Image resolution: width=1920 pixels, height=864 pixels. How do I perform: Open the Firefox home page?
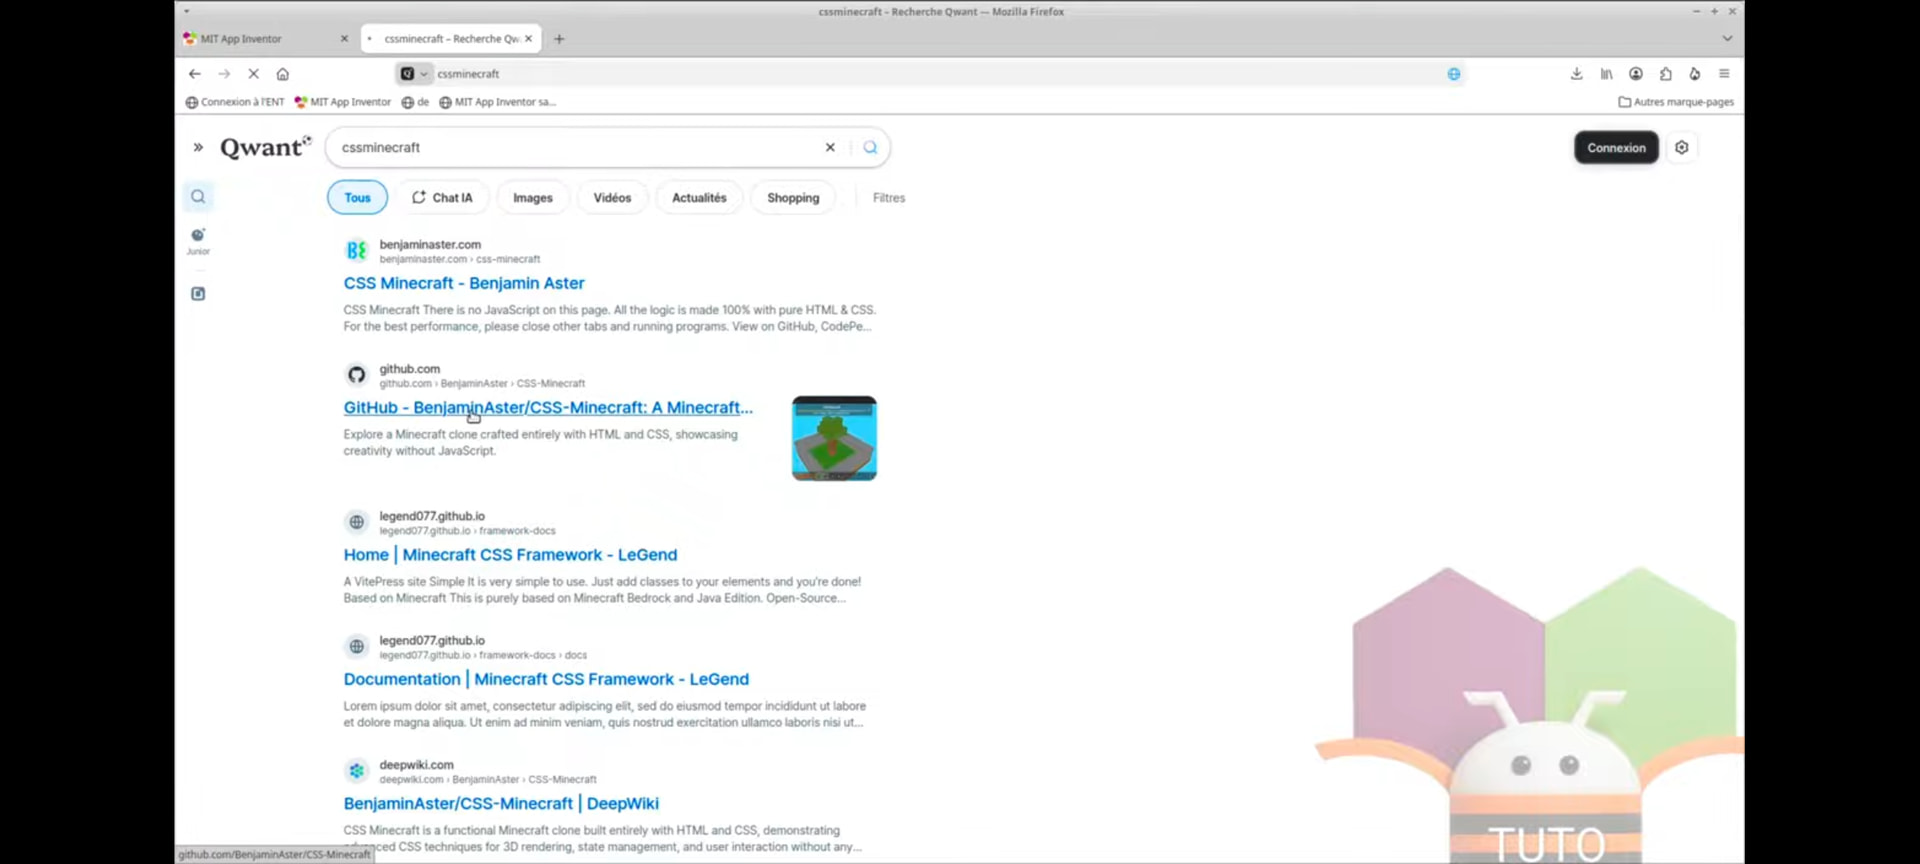[283, 74]
